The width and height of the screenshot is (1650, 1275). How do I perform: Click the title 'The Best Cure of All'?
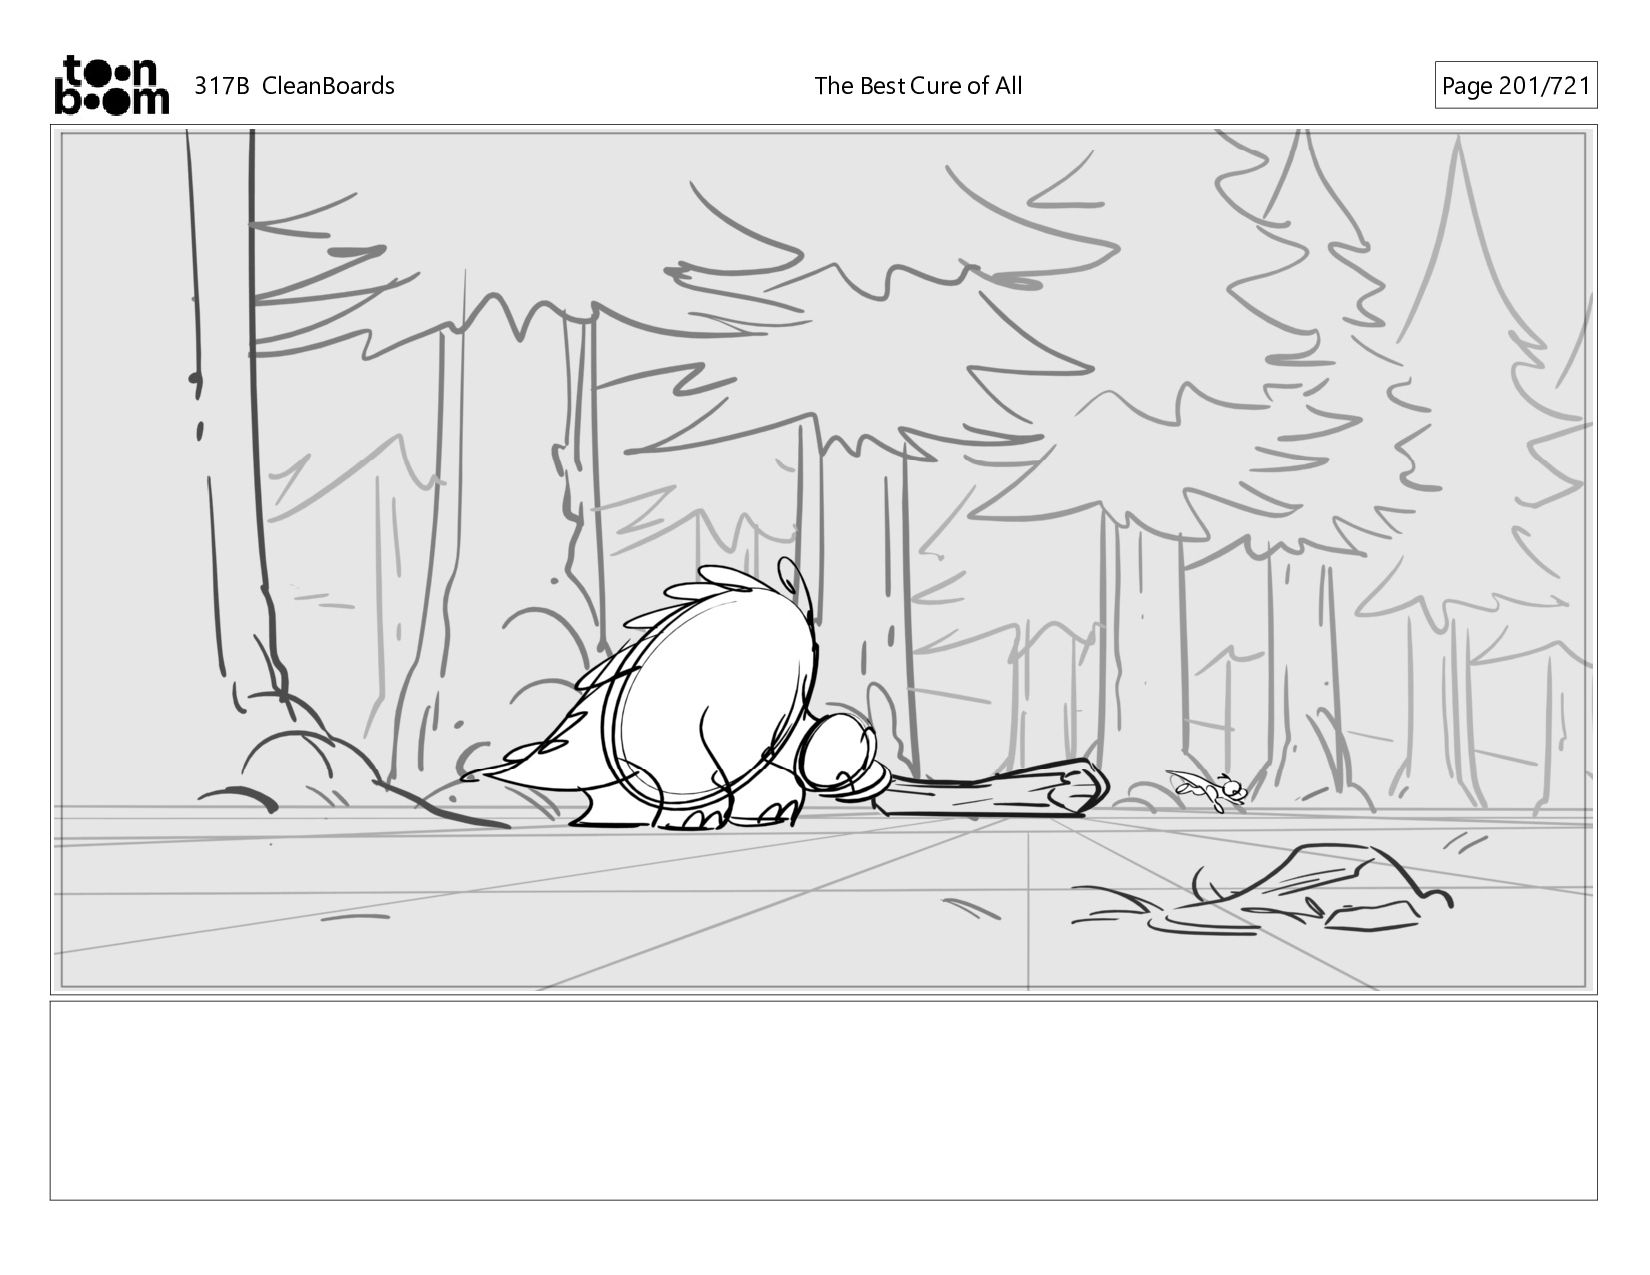(918, 86)
